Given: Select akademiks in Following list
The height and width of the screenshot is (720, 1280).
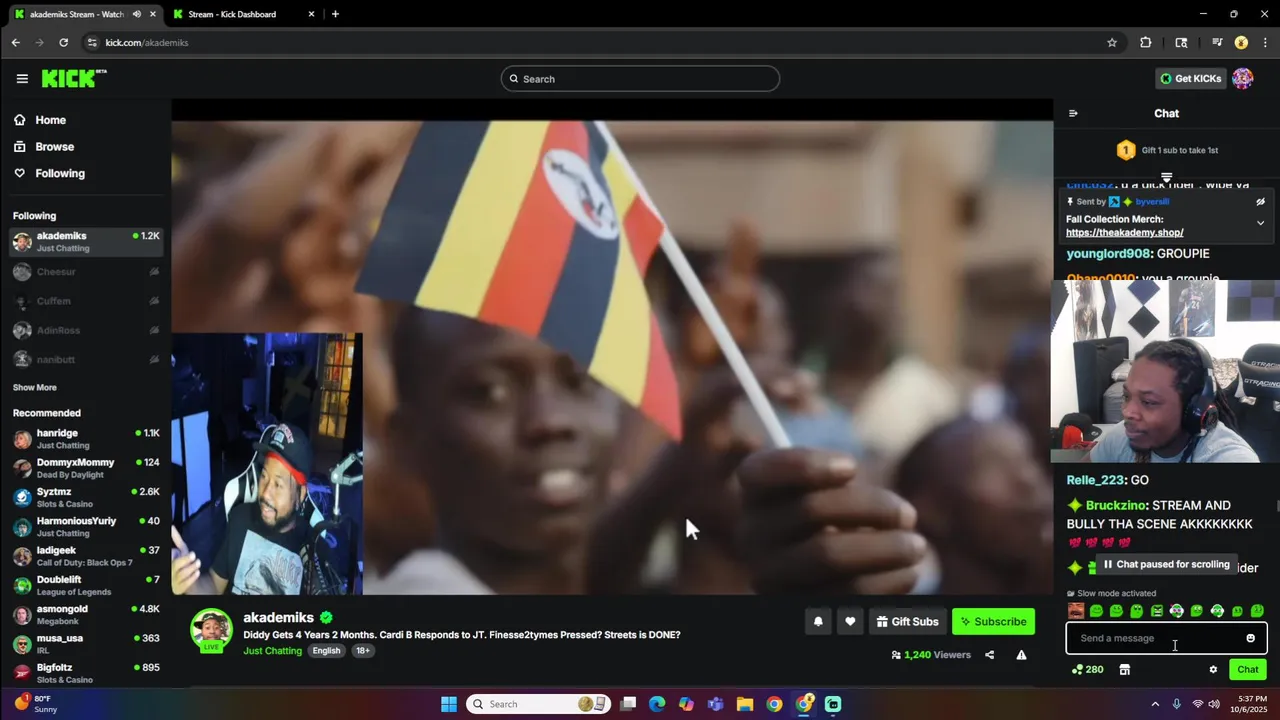Looking at the screenshot, I should click(86, 242).
